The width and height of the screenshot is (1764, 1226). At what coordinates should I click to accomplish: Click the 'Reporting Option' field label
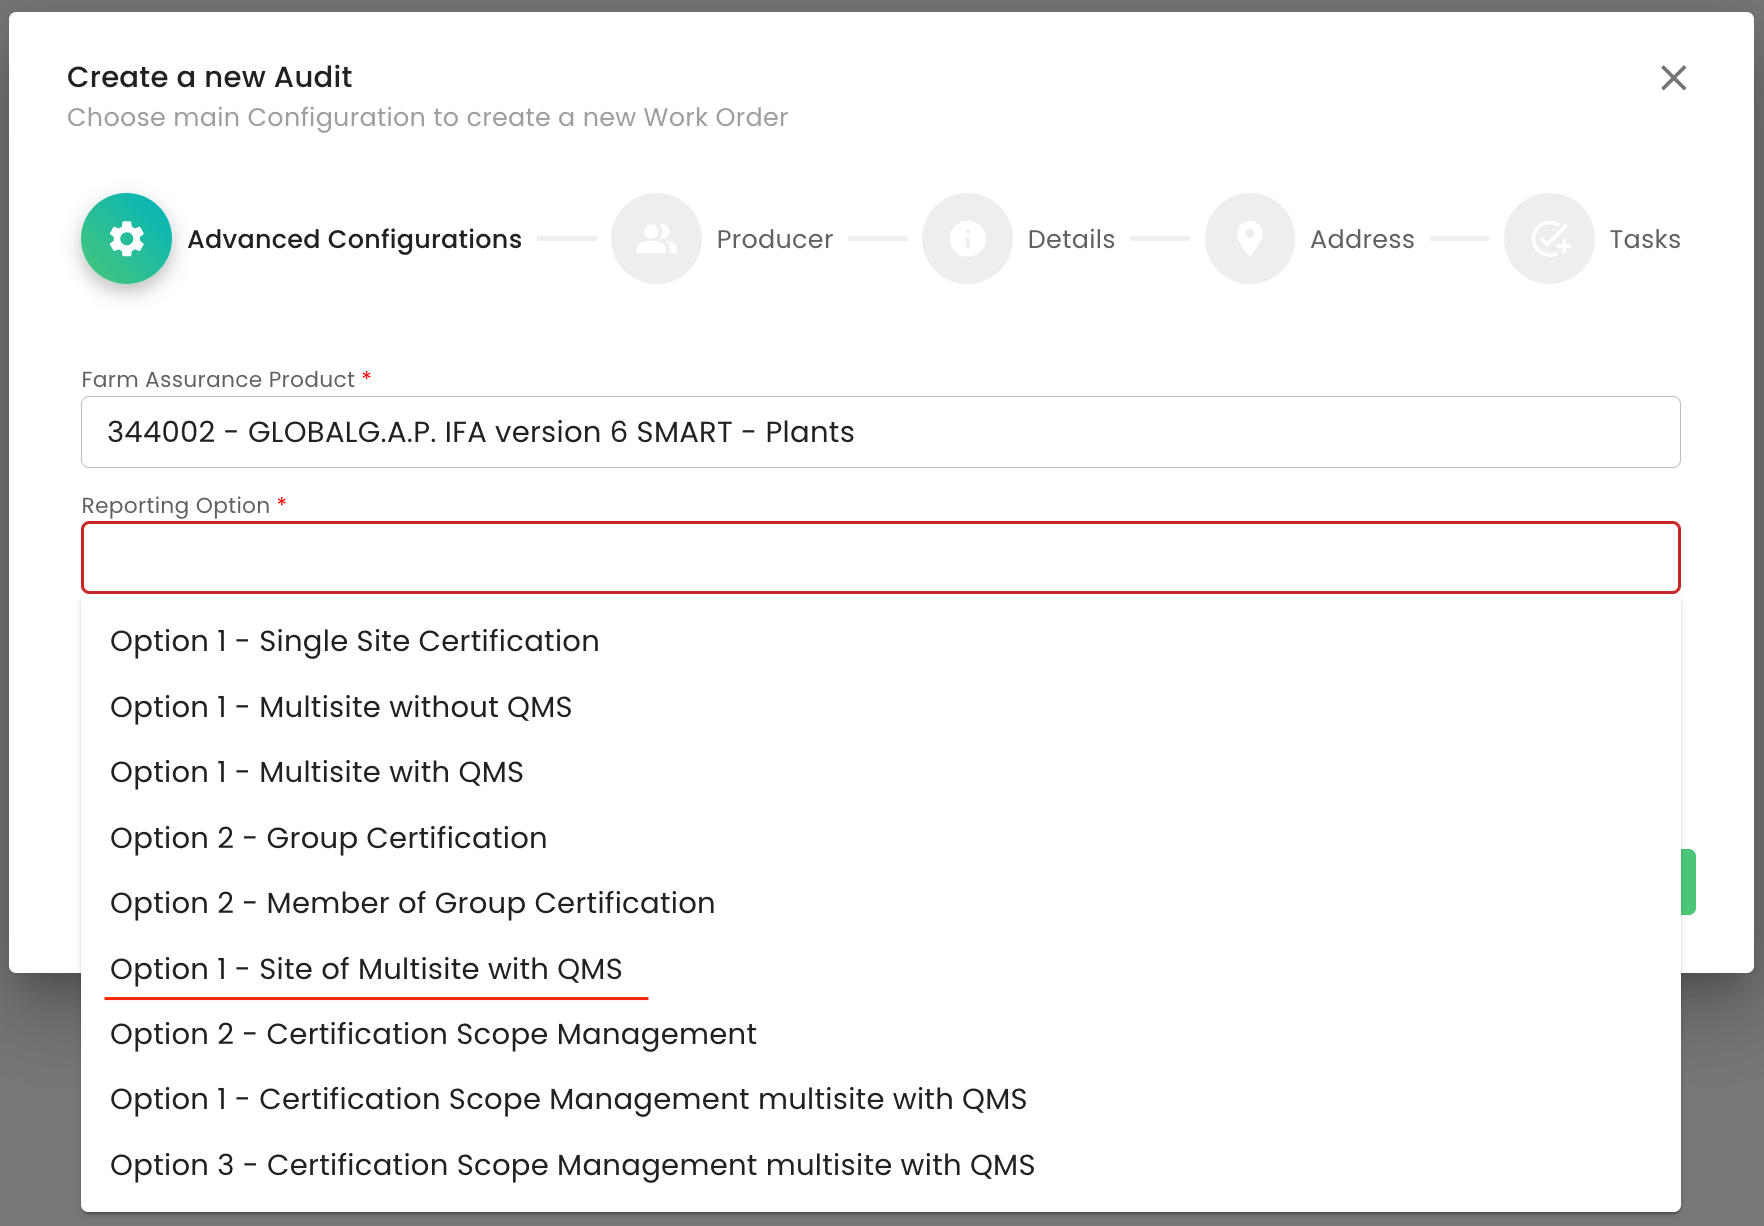click(176, 506)
